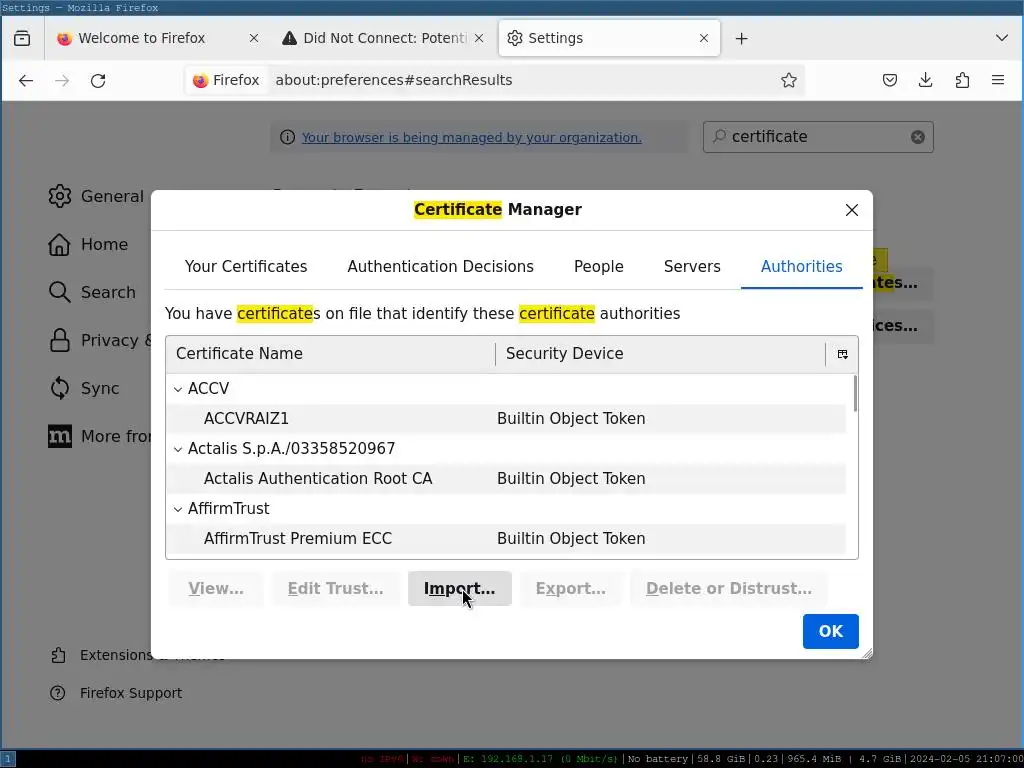Viewport: 1024px width, 768px height.
Task: Switch to the People tab
Action: [x=598, y=266]
